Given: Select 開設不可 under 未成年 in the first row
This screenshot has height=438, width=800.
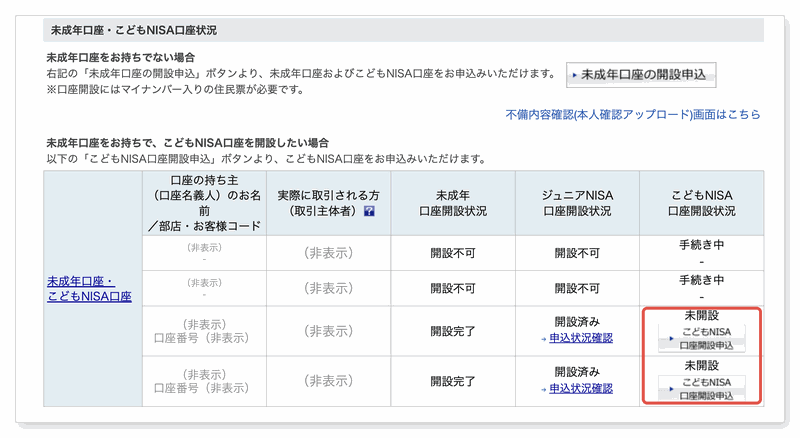Looking at the screenshot, I should pos(453,253).
